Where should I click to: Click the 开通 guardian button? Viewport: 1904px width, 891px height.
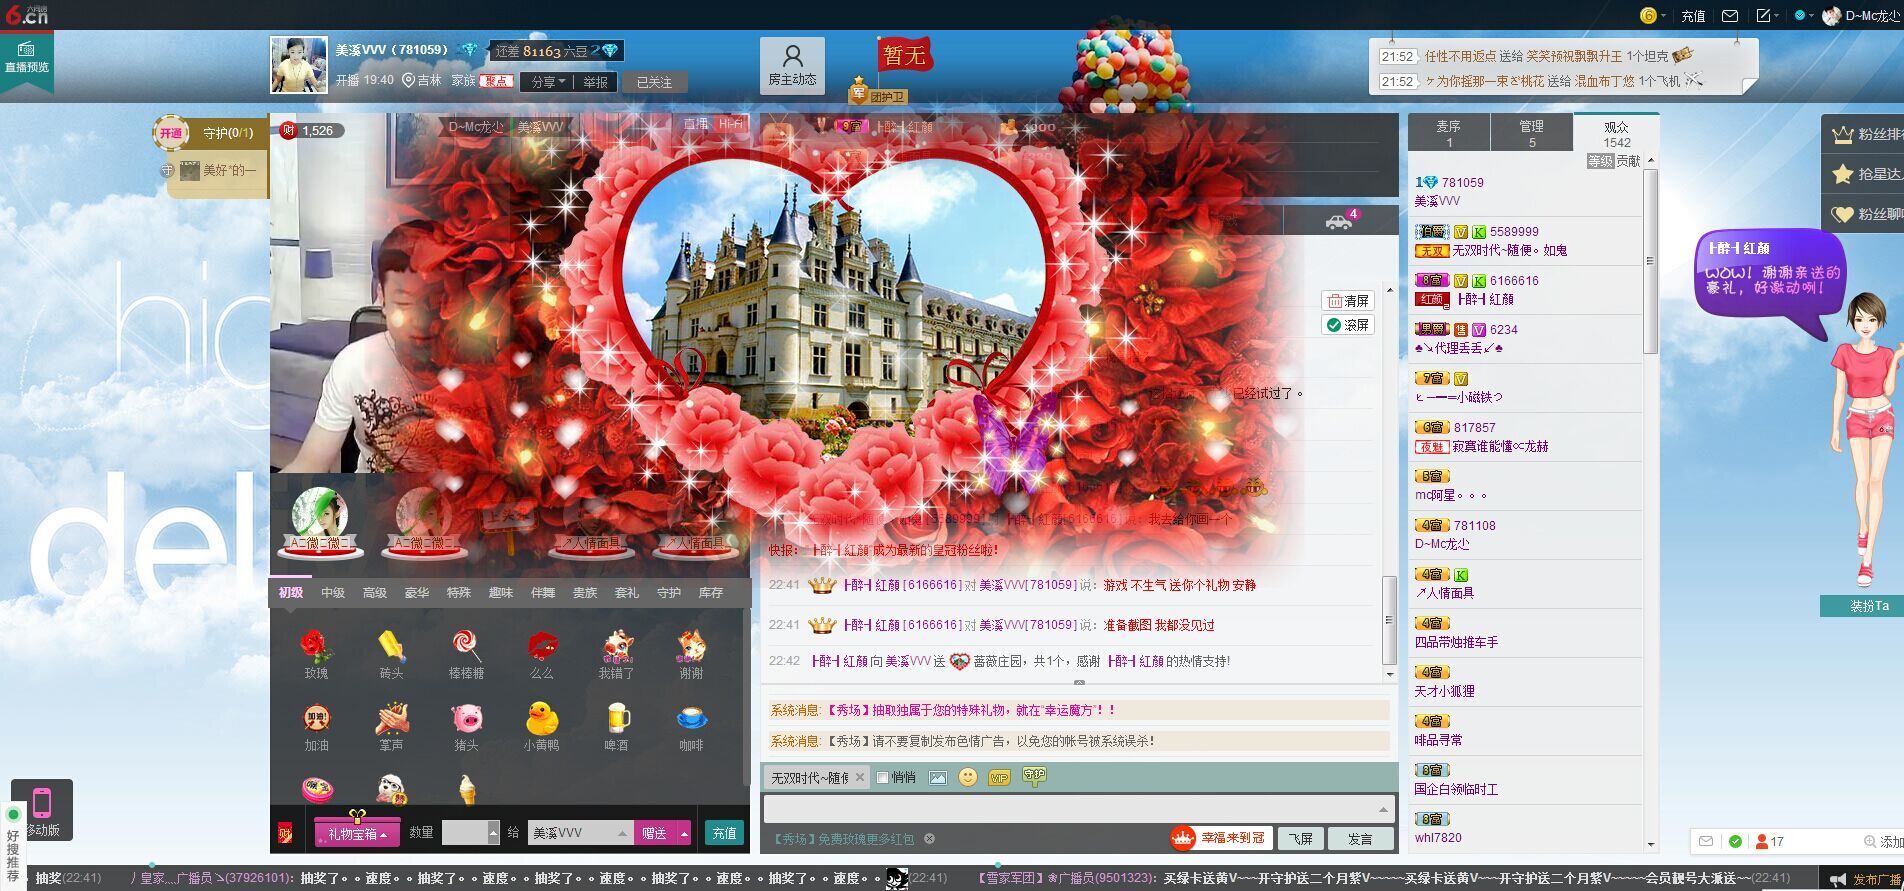coord(171,133)
